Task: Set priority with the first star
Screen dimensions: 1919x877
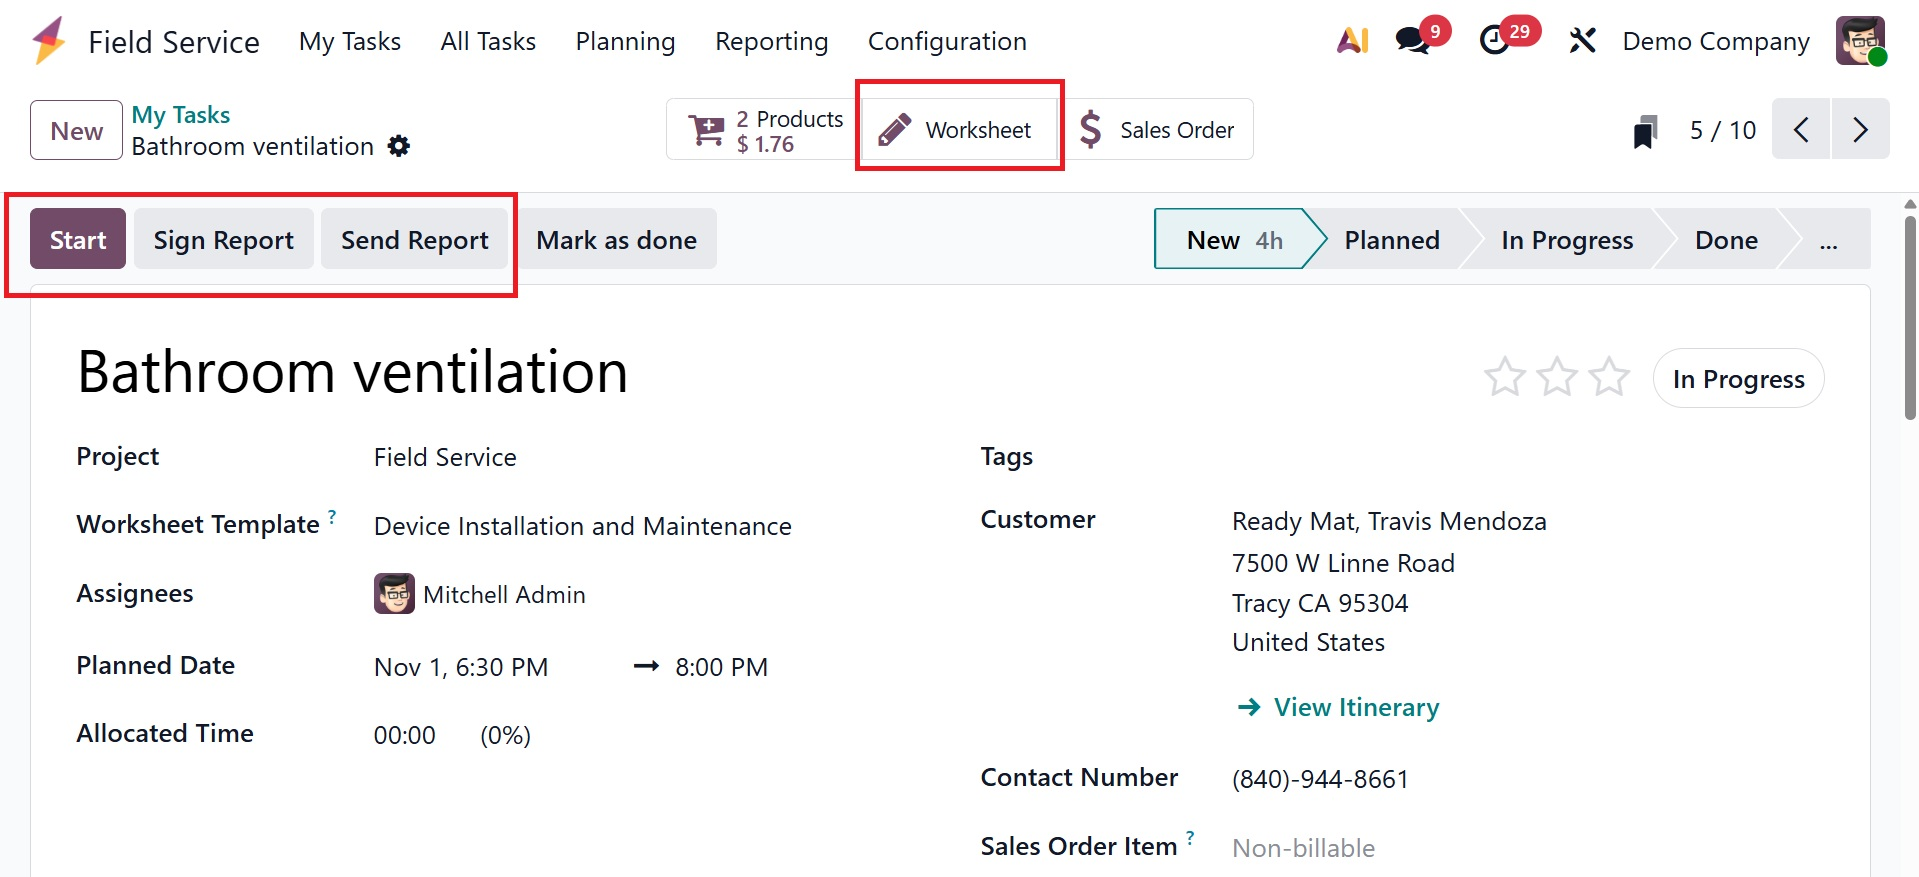Action: click(x=1504, y=378)
